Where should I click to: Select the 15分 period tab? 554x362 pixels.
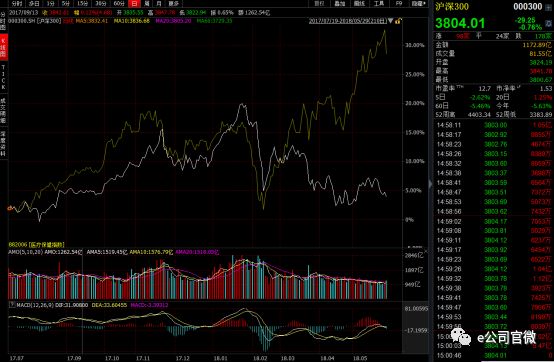(82, 4)
